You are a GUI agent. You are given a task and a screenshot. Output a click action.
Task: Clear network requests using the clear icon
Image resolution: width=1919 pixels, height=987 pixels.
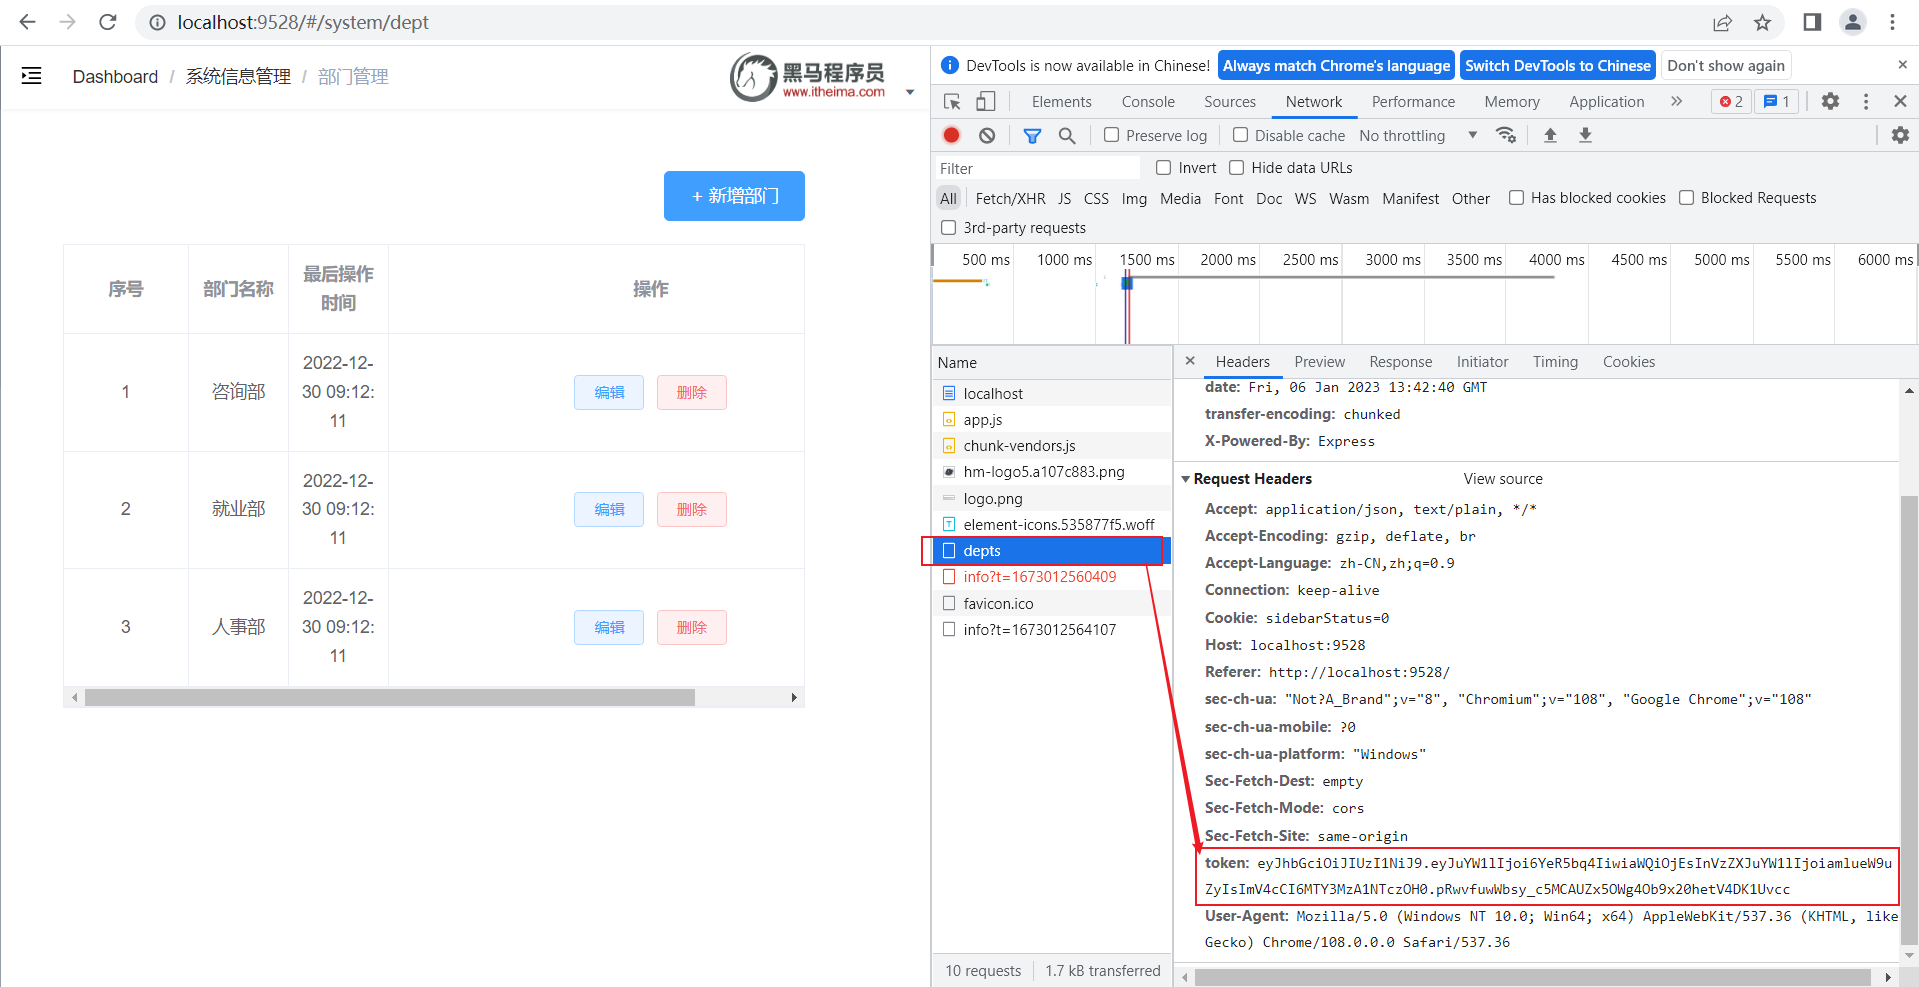(987, 135)
